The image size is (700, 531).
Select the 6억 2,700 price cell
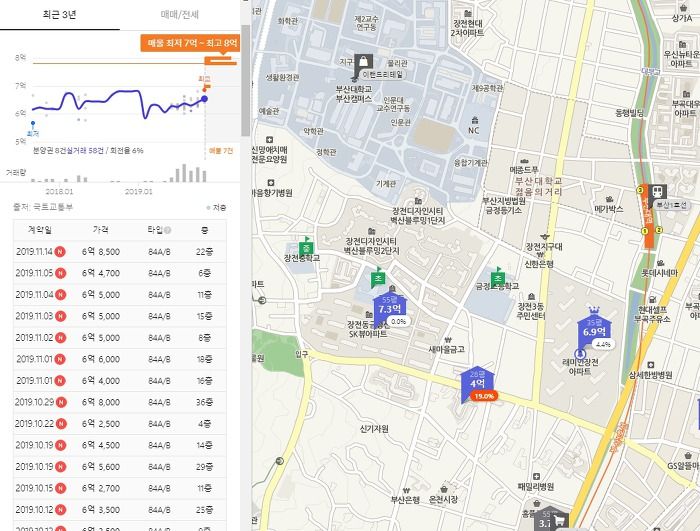[101, 488]
